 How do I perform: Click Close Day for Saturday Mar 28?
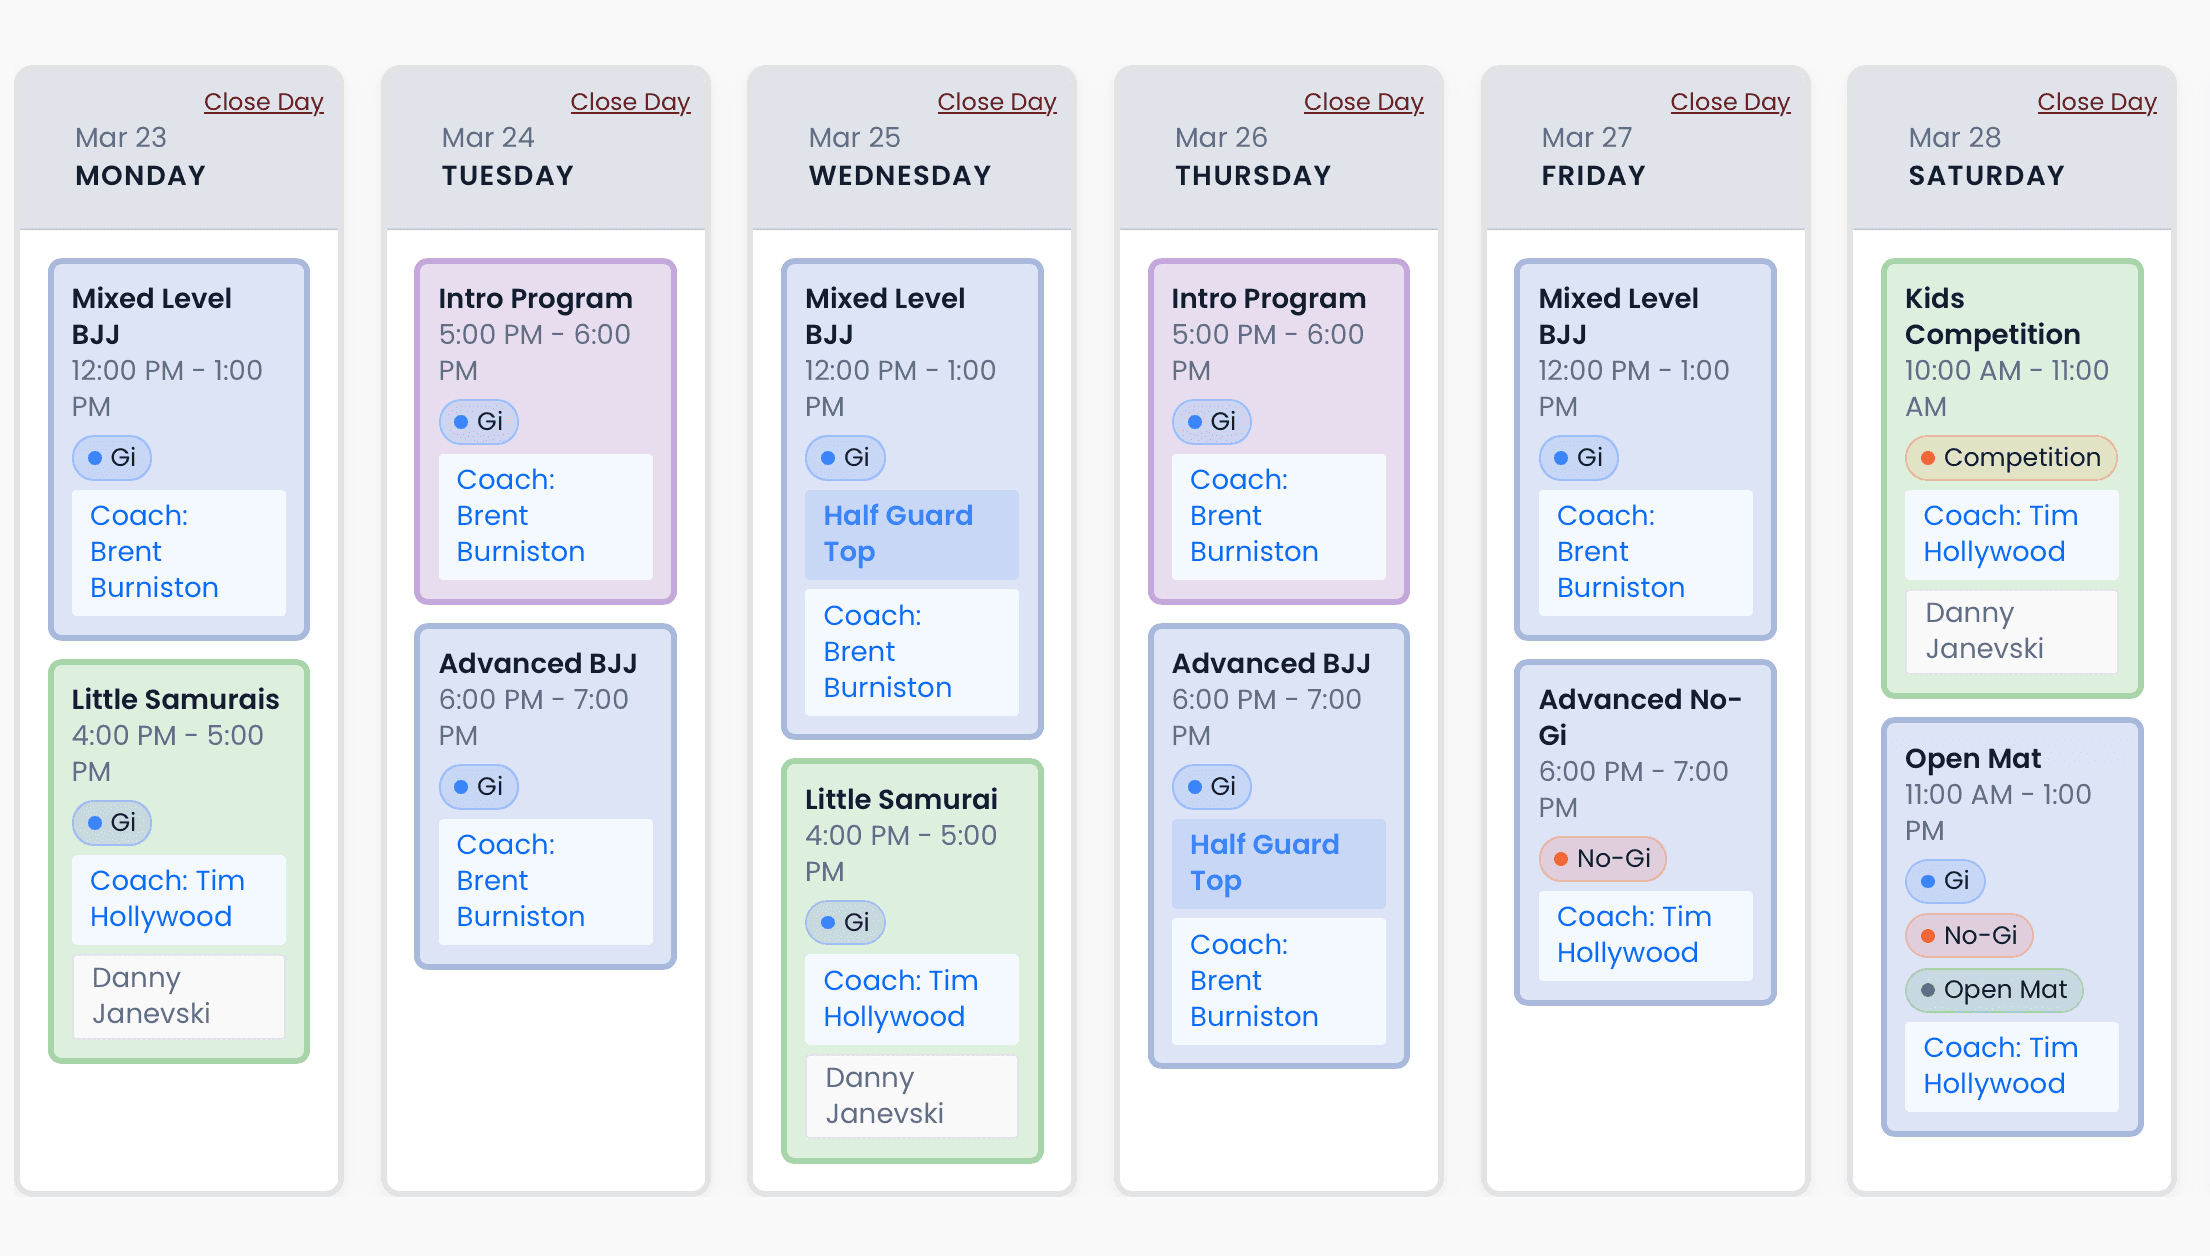[2097, 102]
